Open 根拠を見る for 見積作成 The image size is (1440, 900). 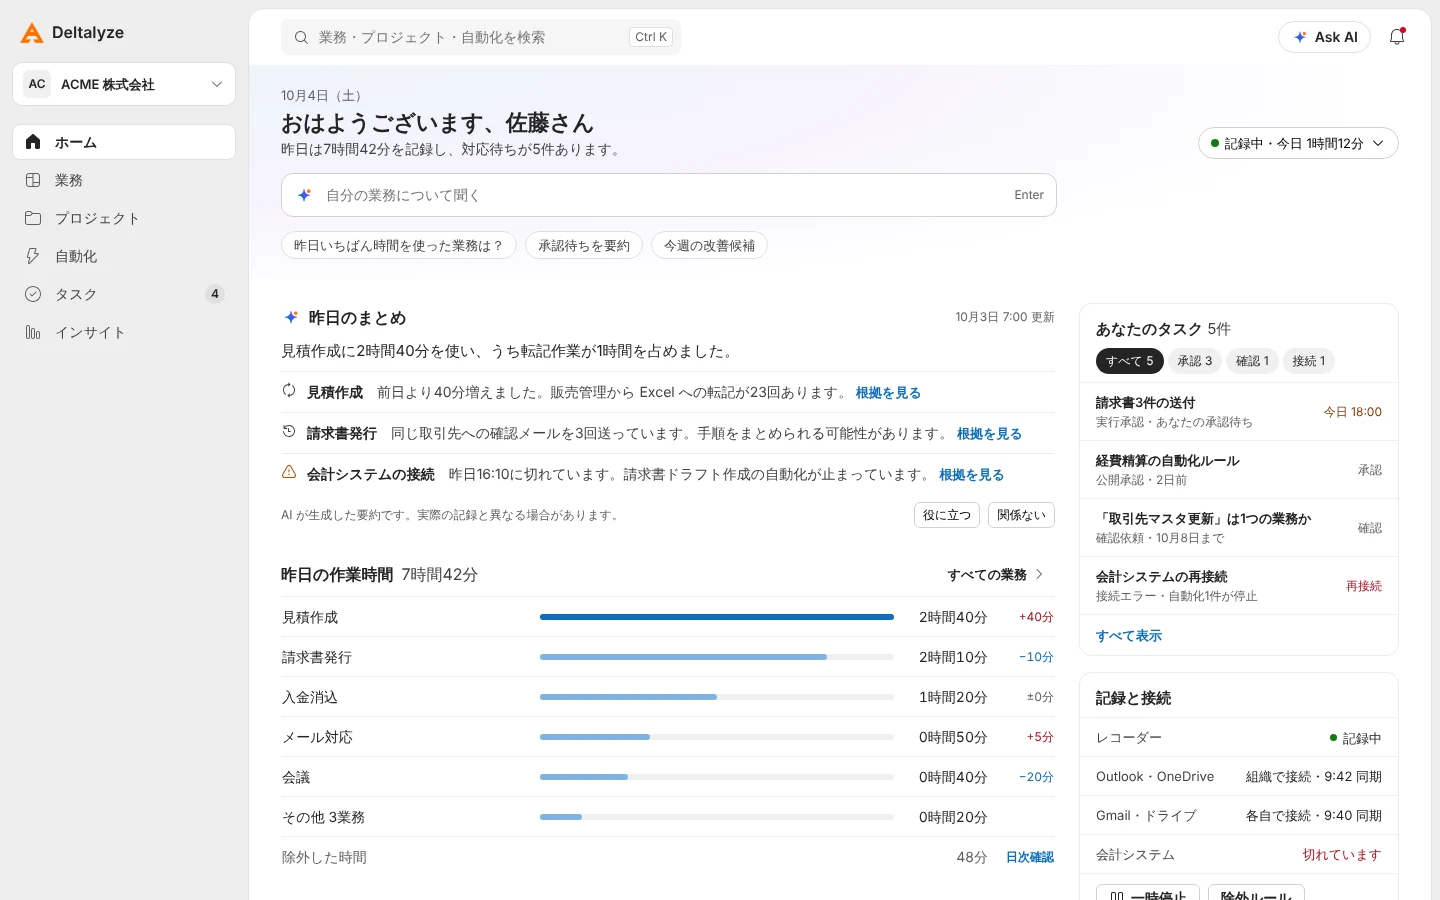pos(888,393)
